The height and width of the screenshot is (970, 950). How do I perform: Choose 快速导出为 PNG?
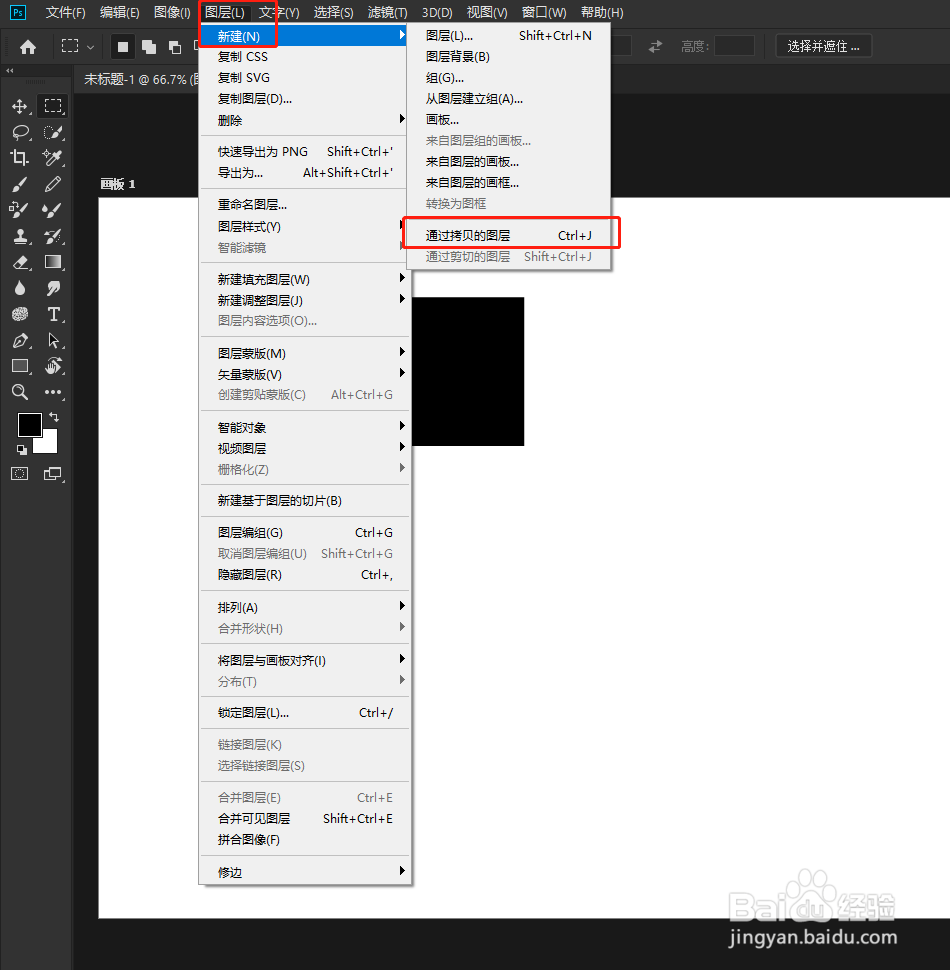(303, 151)
